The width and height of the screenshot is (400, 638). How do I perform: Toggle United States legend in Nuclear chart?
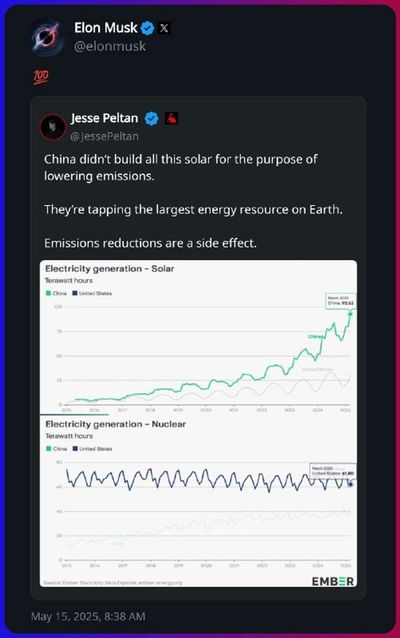click(x=92, y=448)
